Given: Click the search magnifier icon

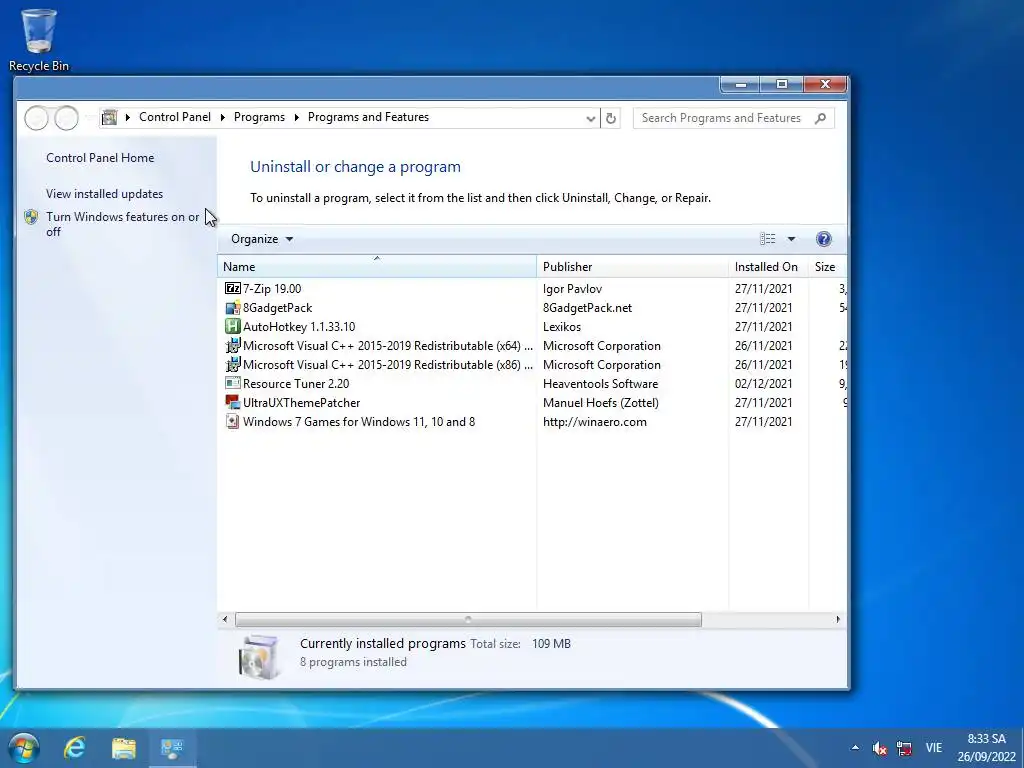Looking at the screenshot, I should [820, 118].
